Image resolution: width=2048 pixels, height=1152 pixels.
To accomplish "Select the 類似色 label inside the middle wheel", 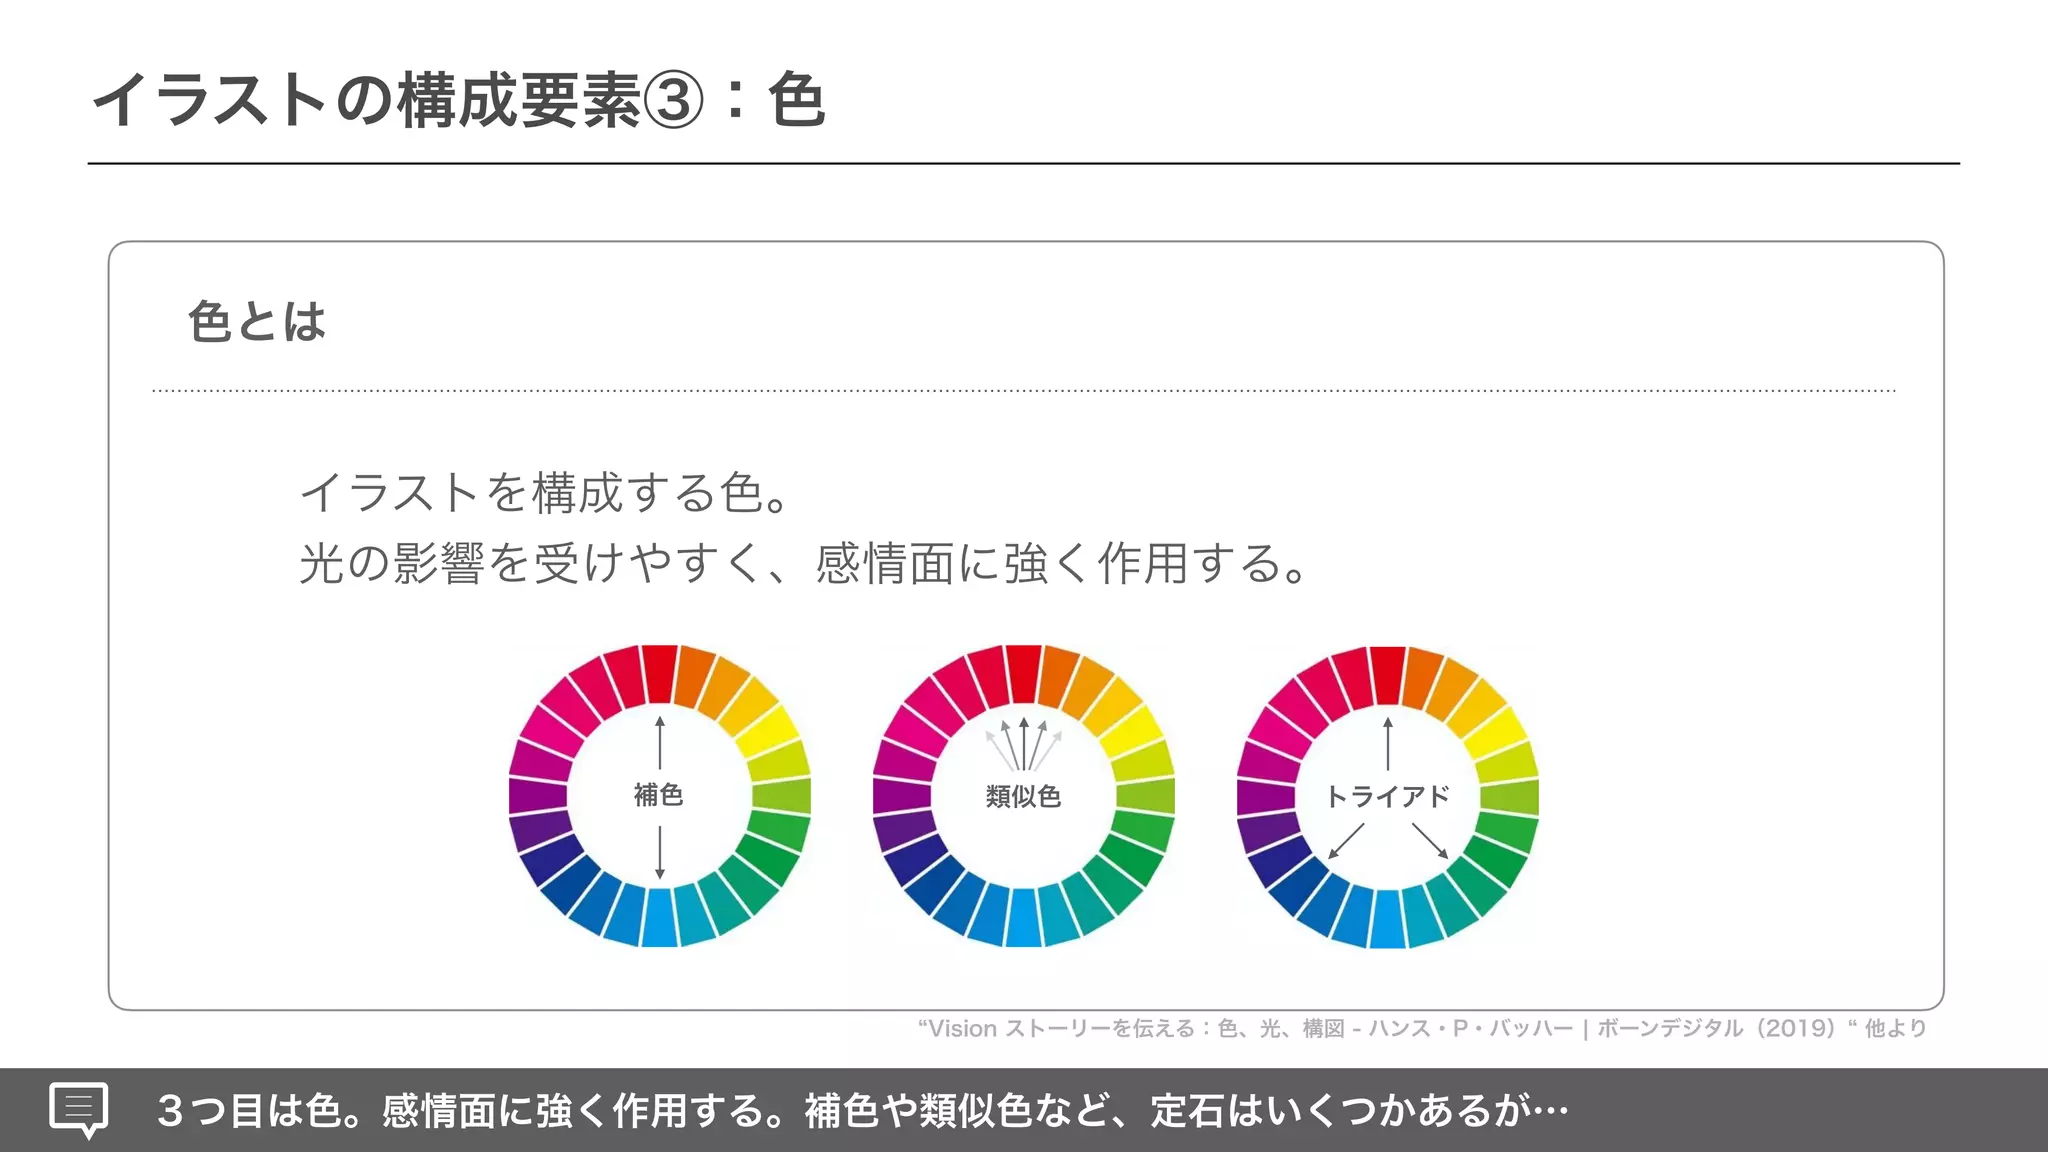I will pos(1023,796).
